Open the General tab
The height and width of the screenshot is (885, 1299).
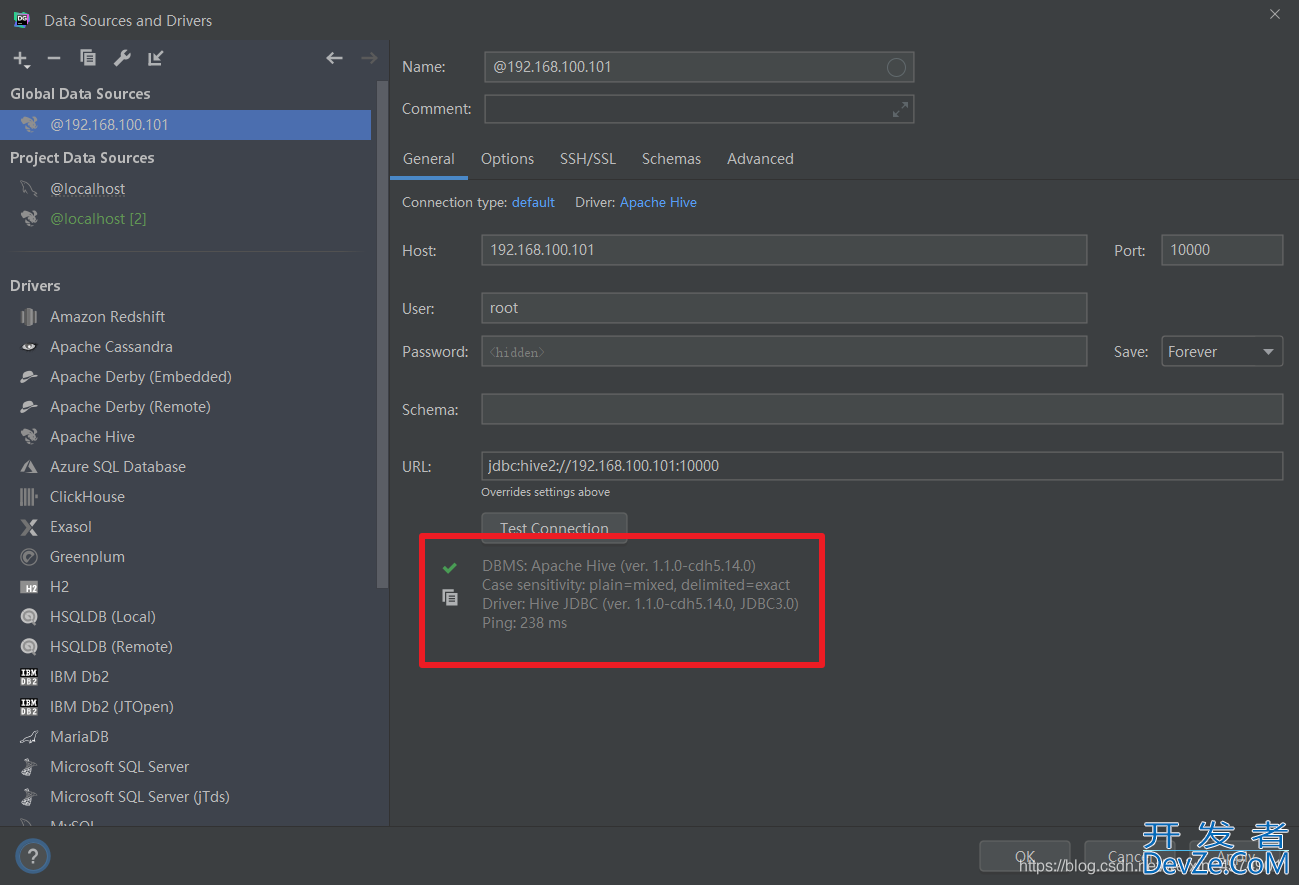[428, 159]
